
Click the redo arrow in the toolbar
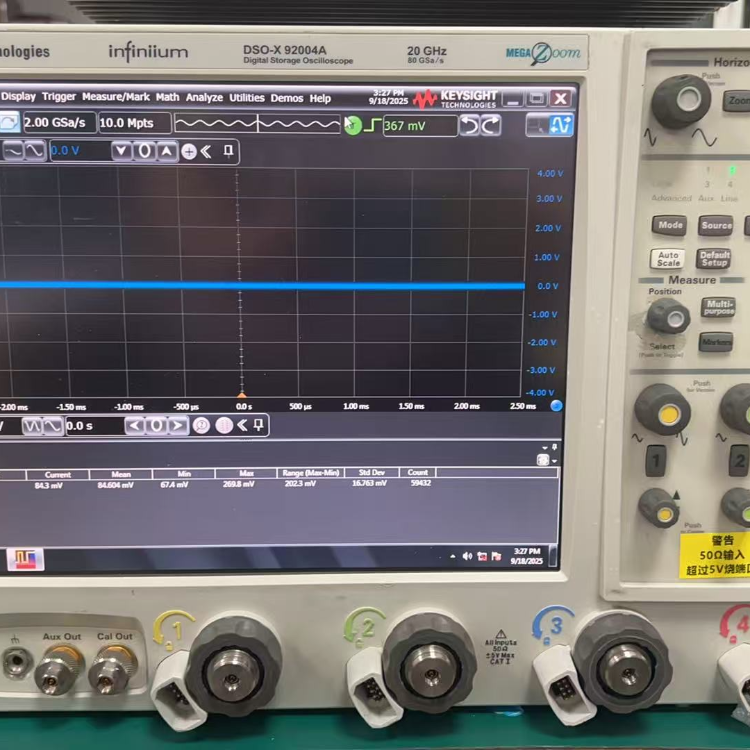coord(491,126)
